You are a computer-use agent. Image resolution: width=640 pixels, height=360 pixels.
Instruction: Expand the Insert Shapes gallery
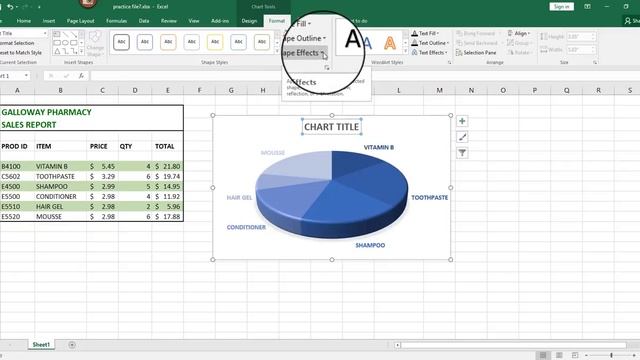pos(82,52)
